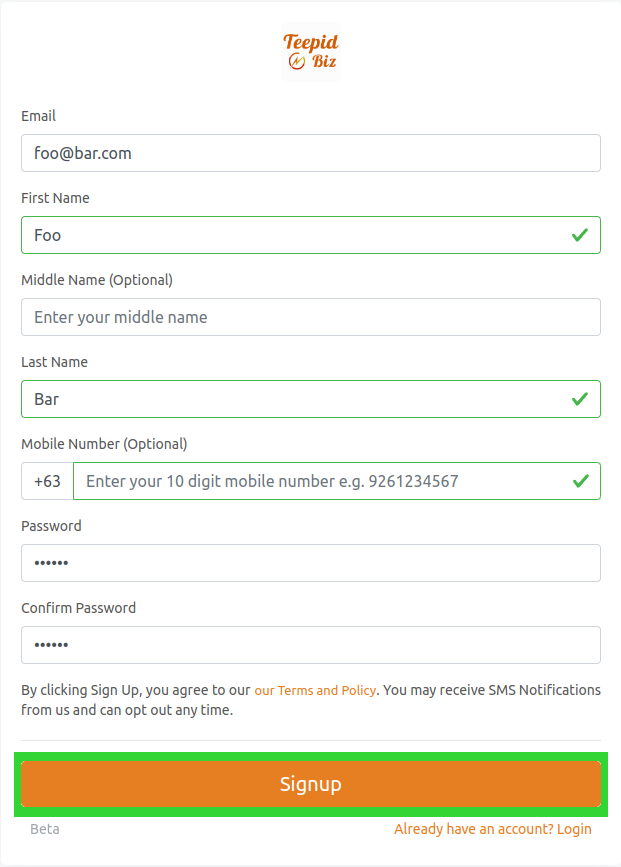Click the green checkmark in Mobile Number field
The height and width of the screenshot is (867, 621).
[580, 481]
